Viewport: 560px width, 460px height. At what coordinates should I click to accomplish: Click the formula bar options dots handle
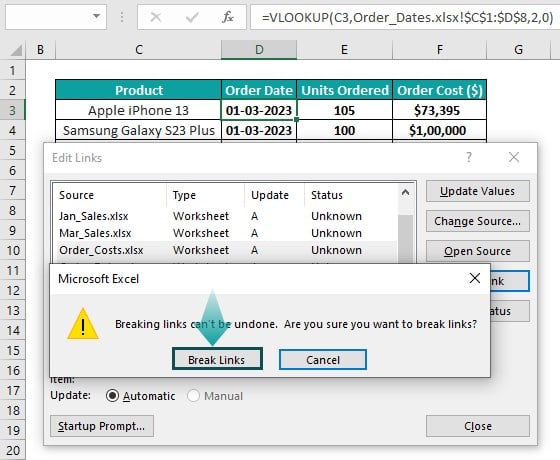click(x=122, y=17)
